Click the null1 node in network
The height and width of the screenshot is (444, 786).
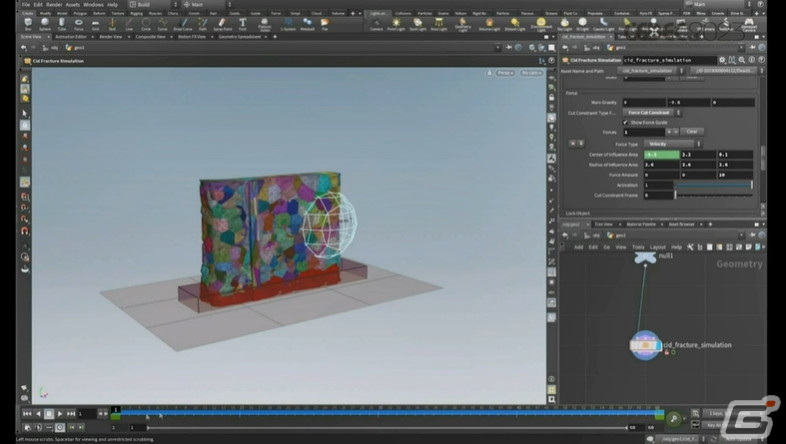pyautogui.click(x=645, y=257)
